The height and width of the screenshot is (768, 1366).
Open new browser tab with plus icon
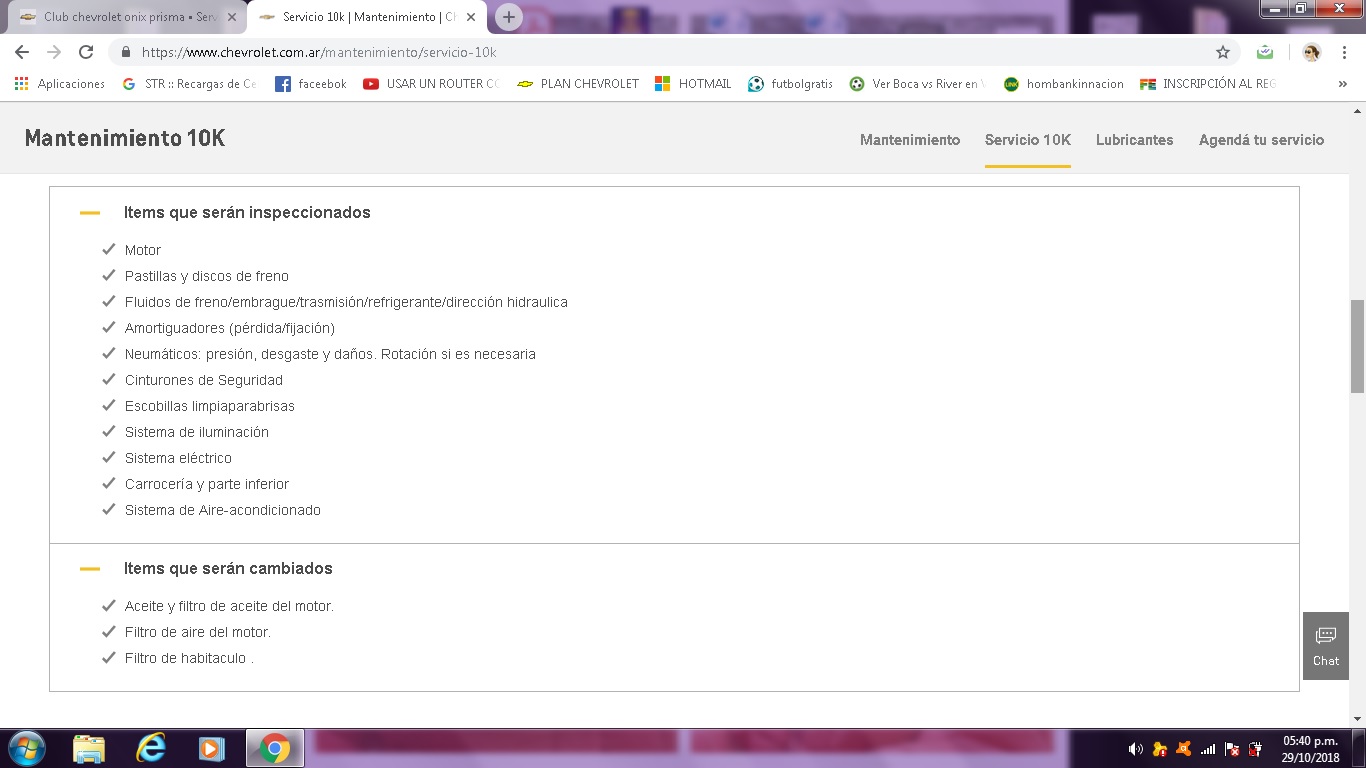[509, 17]
